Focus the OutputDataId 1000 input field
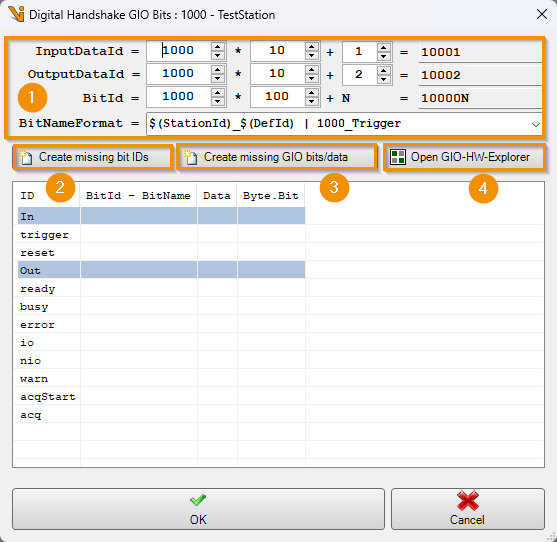Viewport: 557px width, 542px height. click(179, 74)
